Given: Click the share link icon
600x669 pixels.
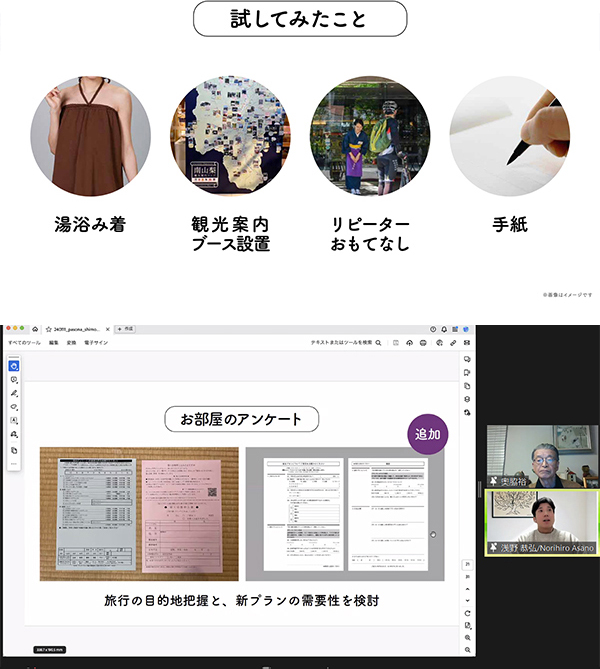Looking at the screenshot, I should click(453, 343).
